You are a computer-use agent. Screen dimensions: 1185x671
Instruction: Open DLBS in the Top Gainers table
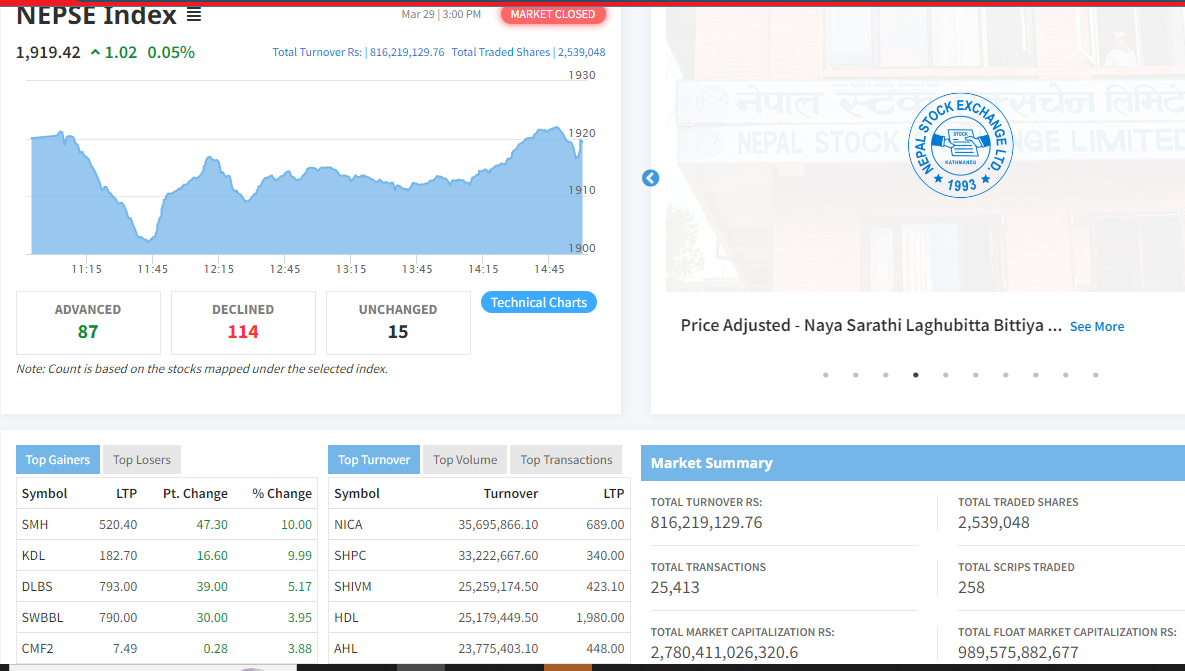(37, 586)
